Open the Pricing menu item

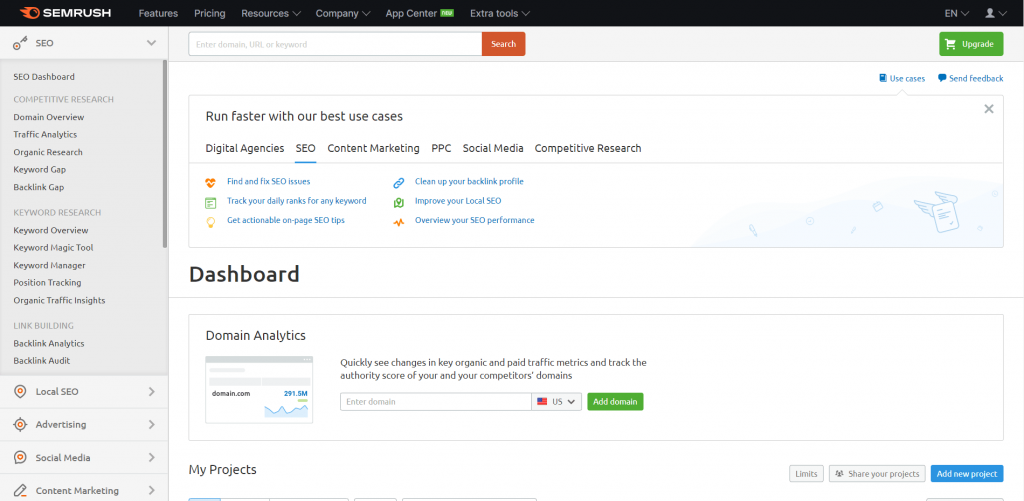click(210, 13)
